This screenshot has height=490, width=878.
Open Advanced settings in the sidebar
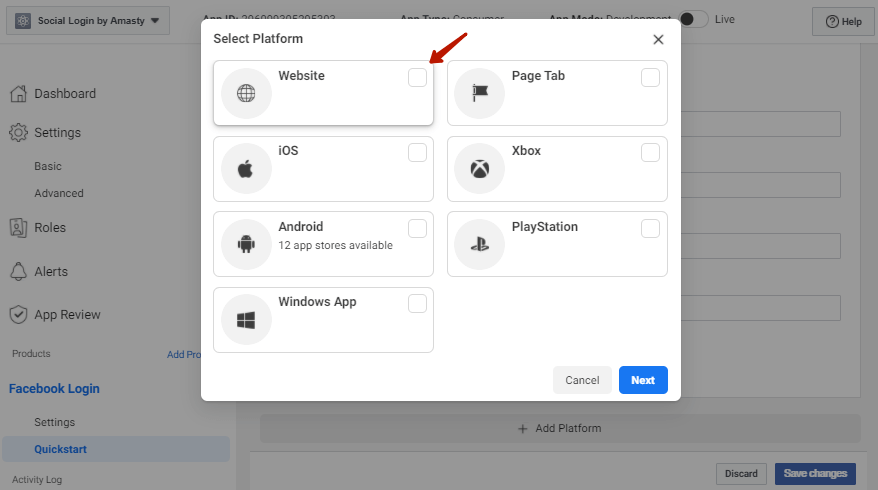[59, 193]
